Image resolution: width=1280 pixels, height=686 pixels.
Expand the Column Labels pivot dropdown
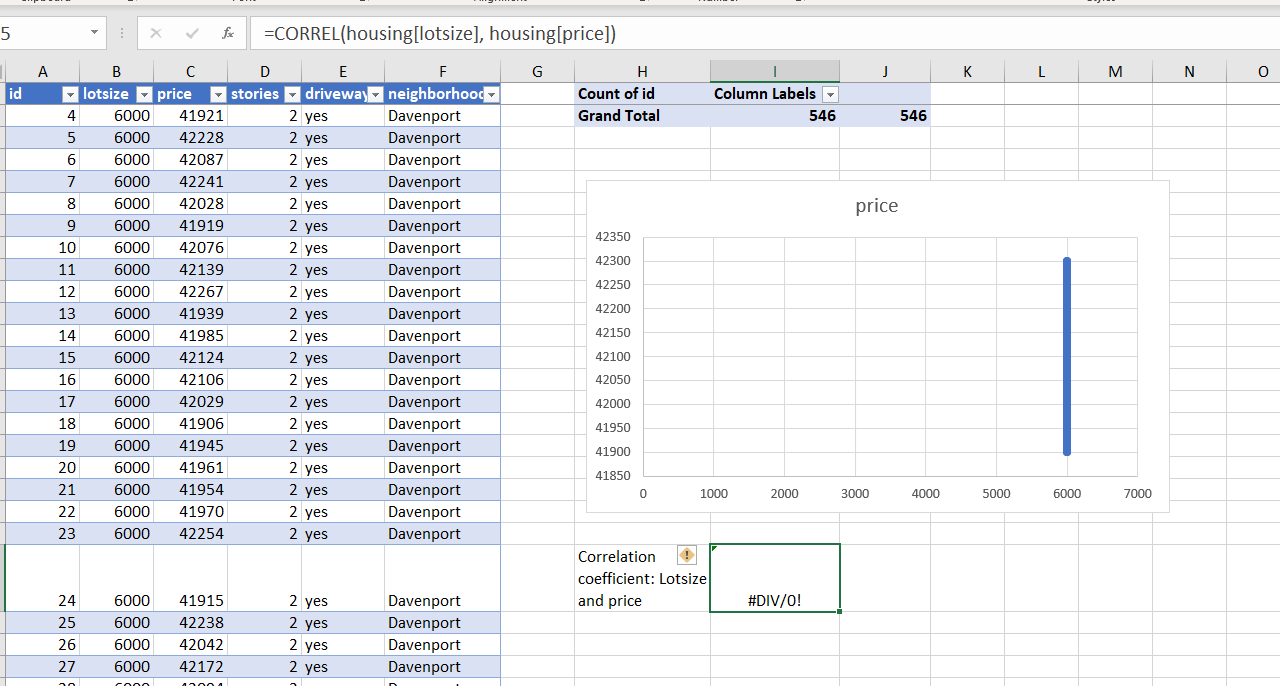tap(829, 94)
